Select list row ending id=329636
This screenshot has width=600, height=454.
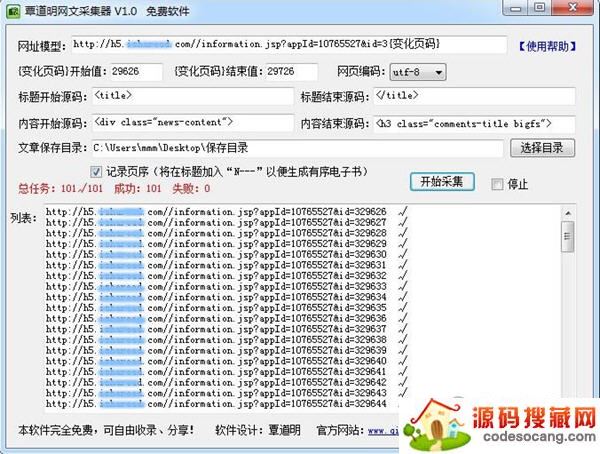tap(227, 318)
